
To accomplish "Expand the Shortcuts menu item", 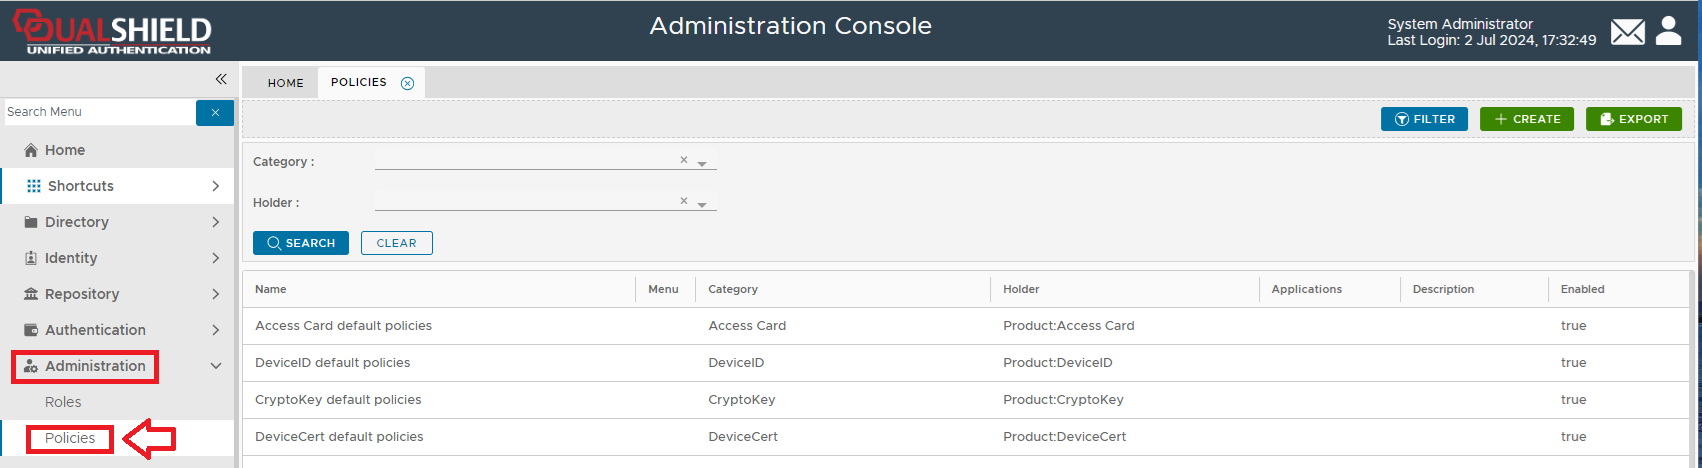I will point(118,186).
